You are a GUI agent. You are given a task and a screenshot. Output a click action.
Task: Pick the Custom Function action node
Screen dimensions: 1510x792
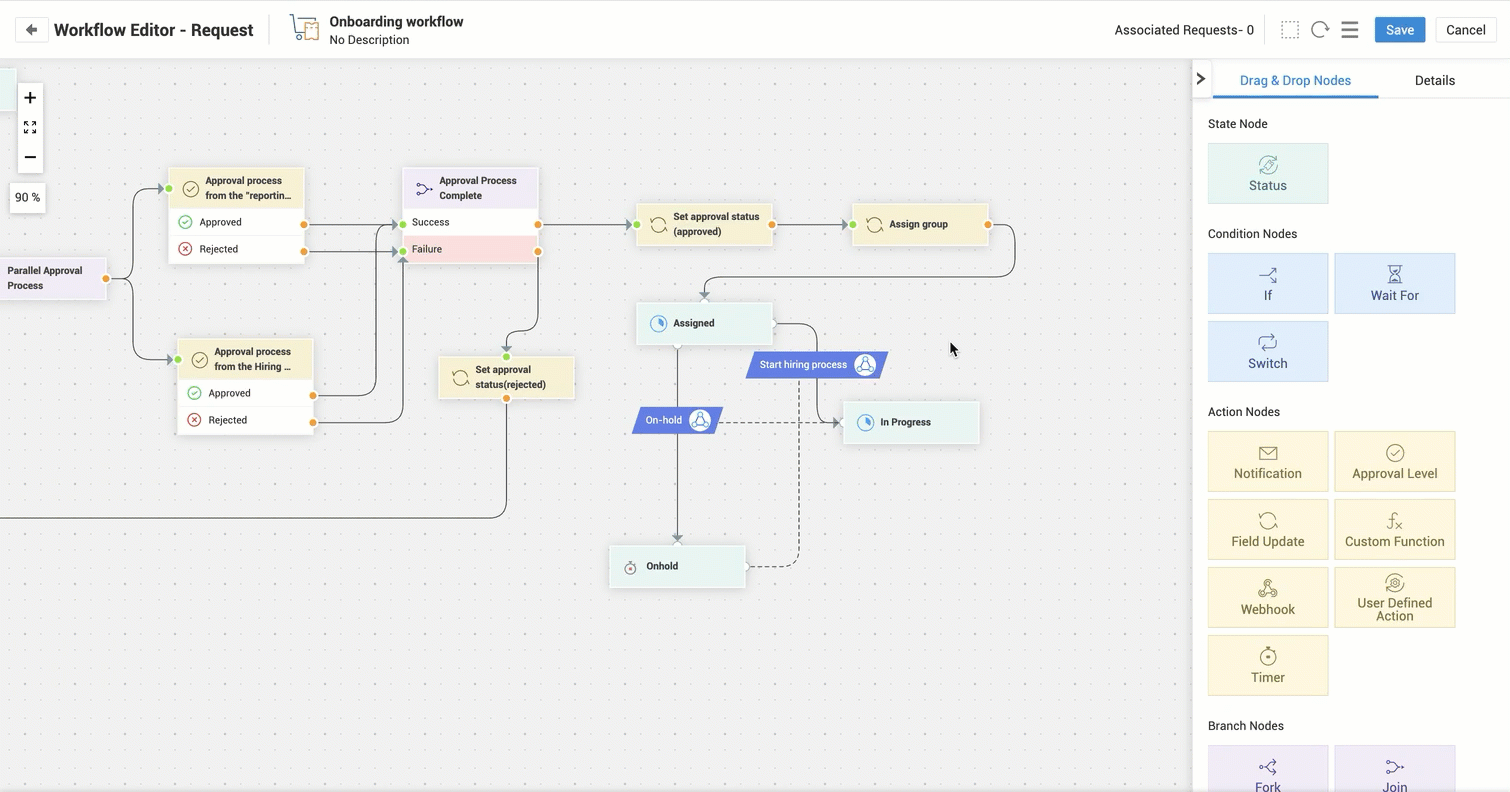coord(1395,529)
